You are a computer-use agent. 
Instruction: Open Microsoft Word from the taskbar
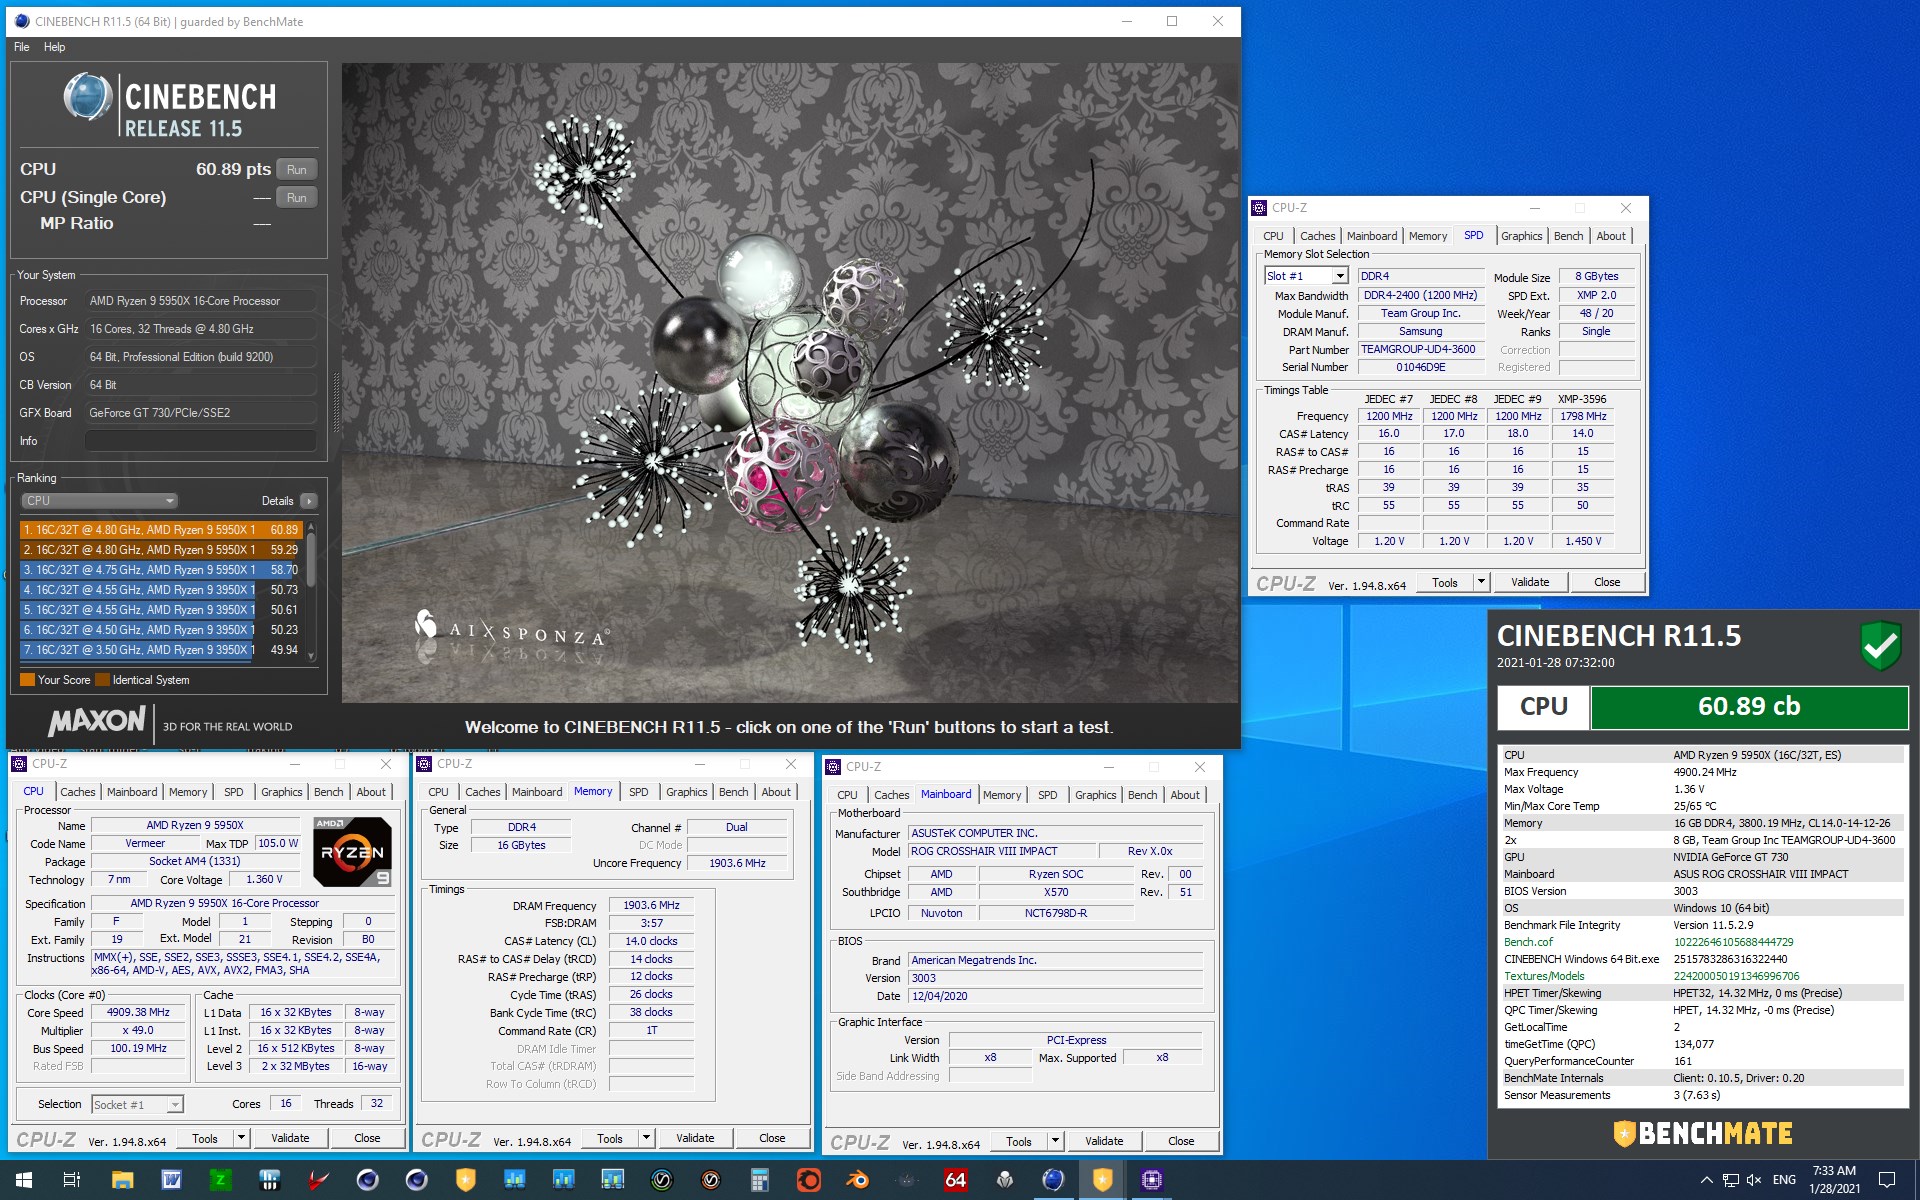coord(171,1180)
